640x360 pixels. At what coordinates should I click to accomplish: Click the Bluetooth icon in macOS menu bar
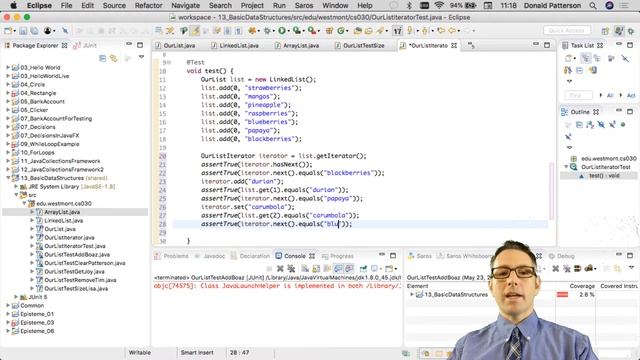point(409,6)
